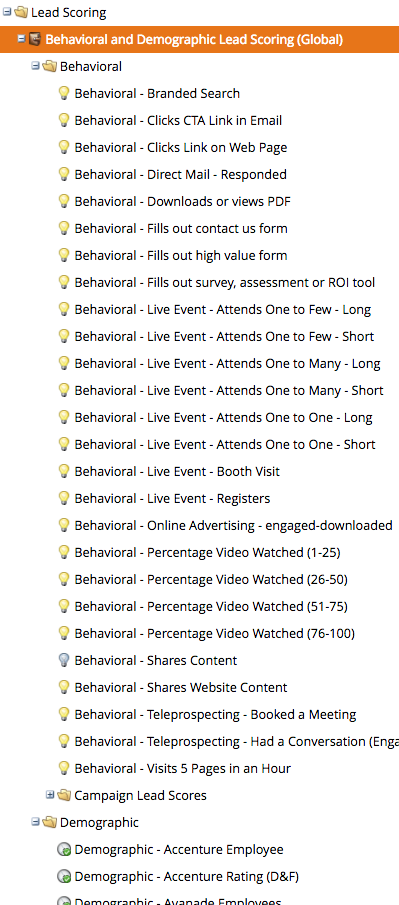
Task: Collapse the Behavioral folder
Action: point(36,65)
